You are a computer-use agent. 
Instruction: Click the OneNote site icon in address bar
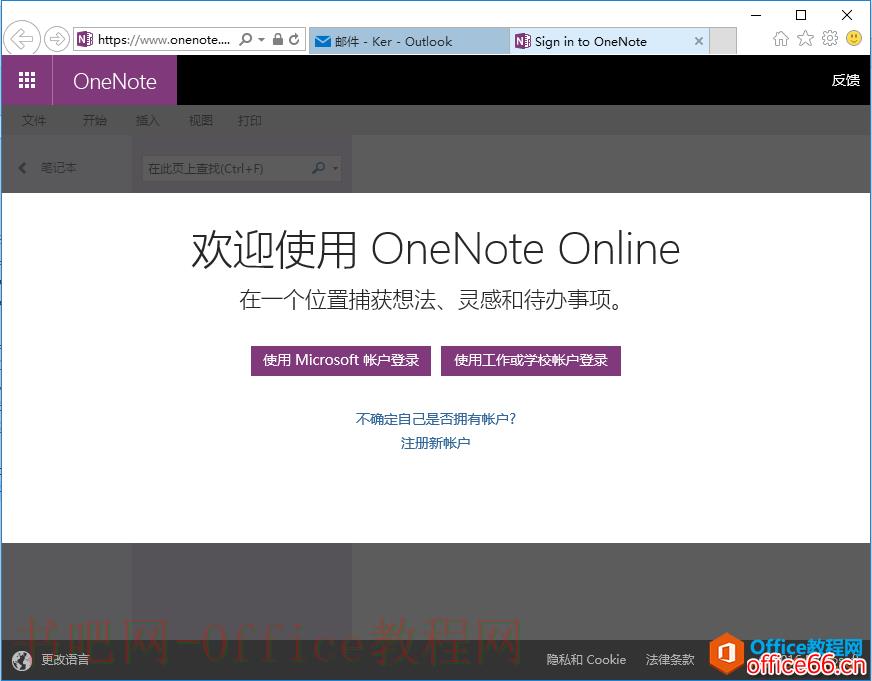click(x=85, y=39)
